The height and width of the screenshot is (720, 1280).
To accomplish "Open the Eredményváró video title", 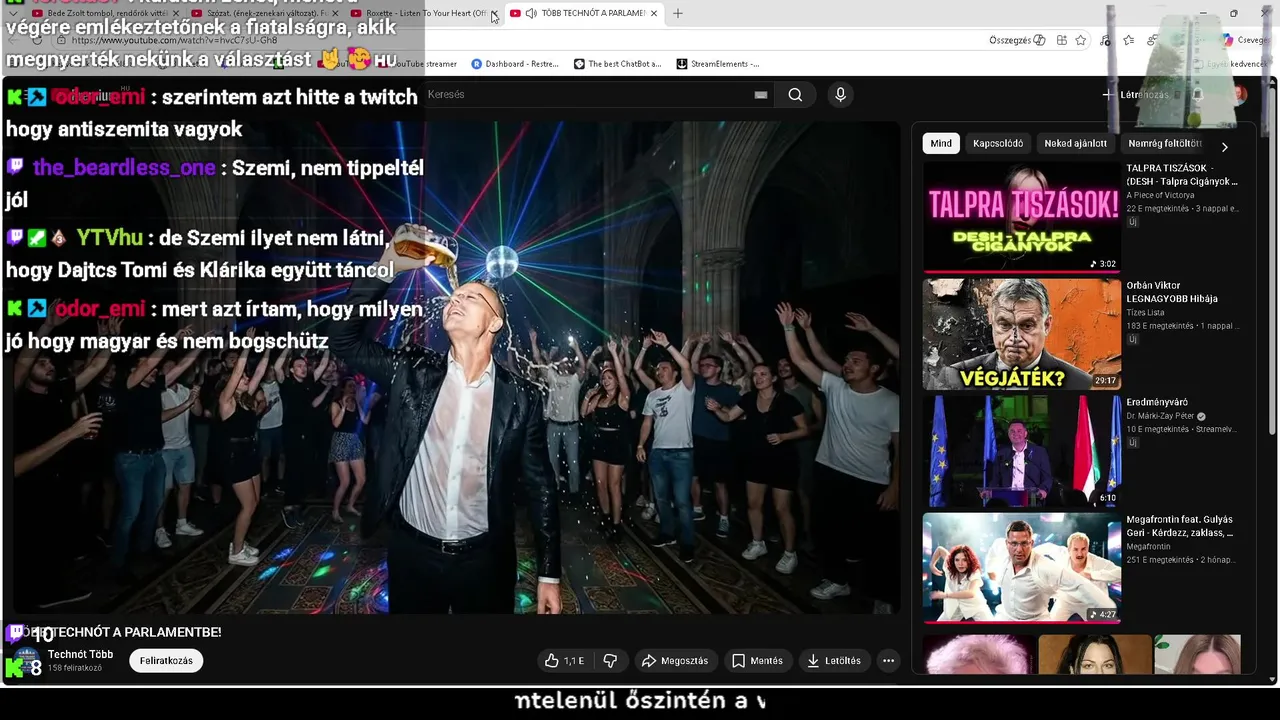I will tap(1157, 402).
